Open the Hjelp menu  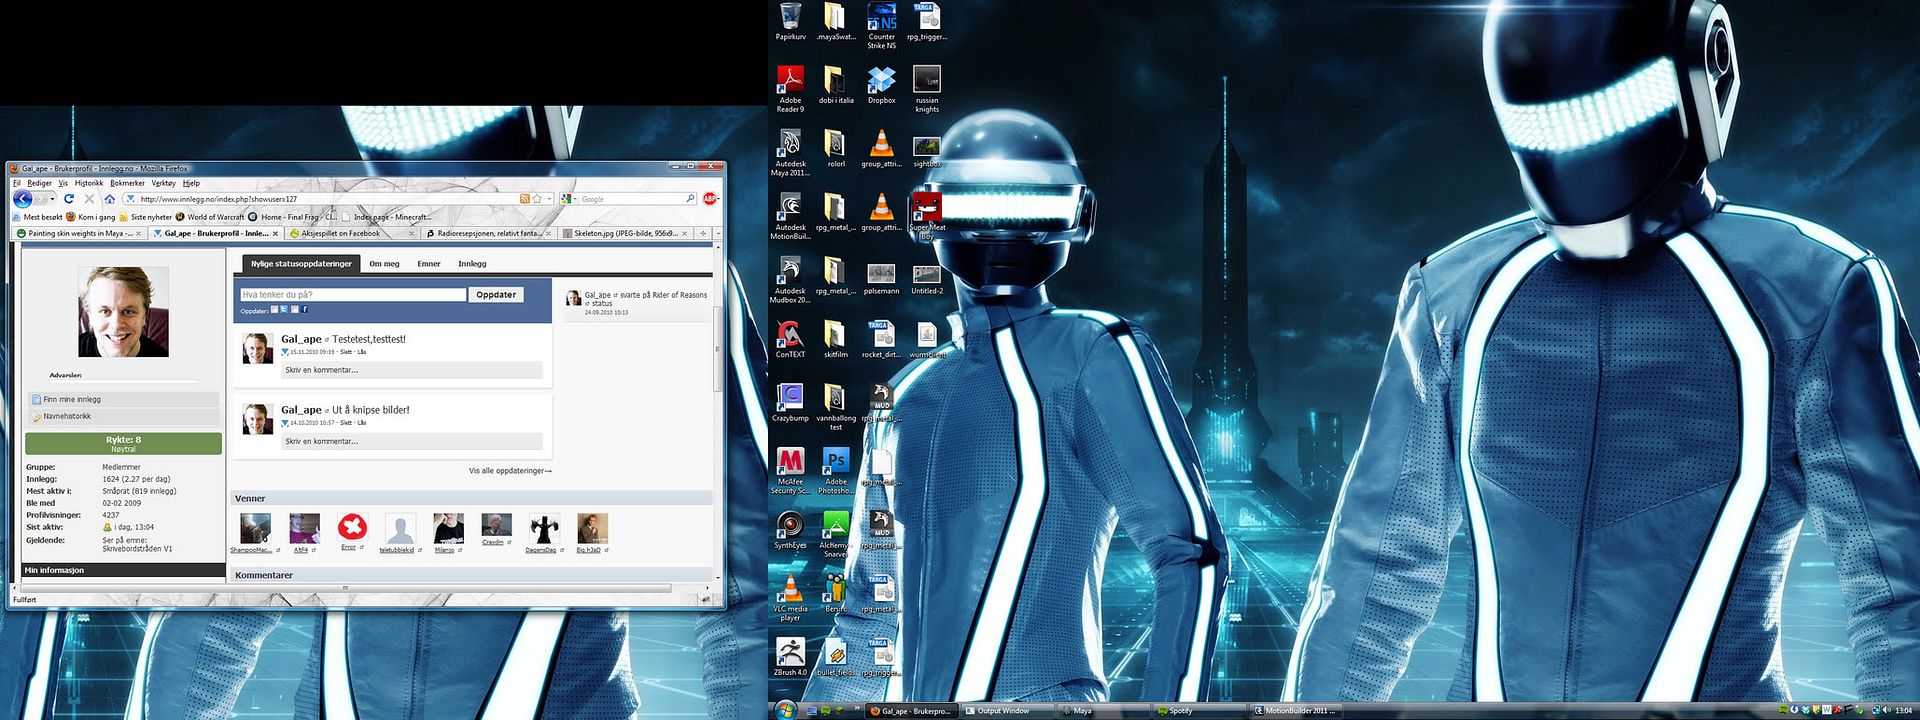click(x=191, y=183)
